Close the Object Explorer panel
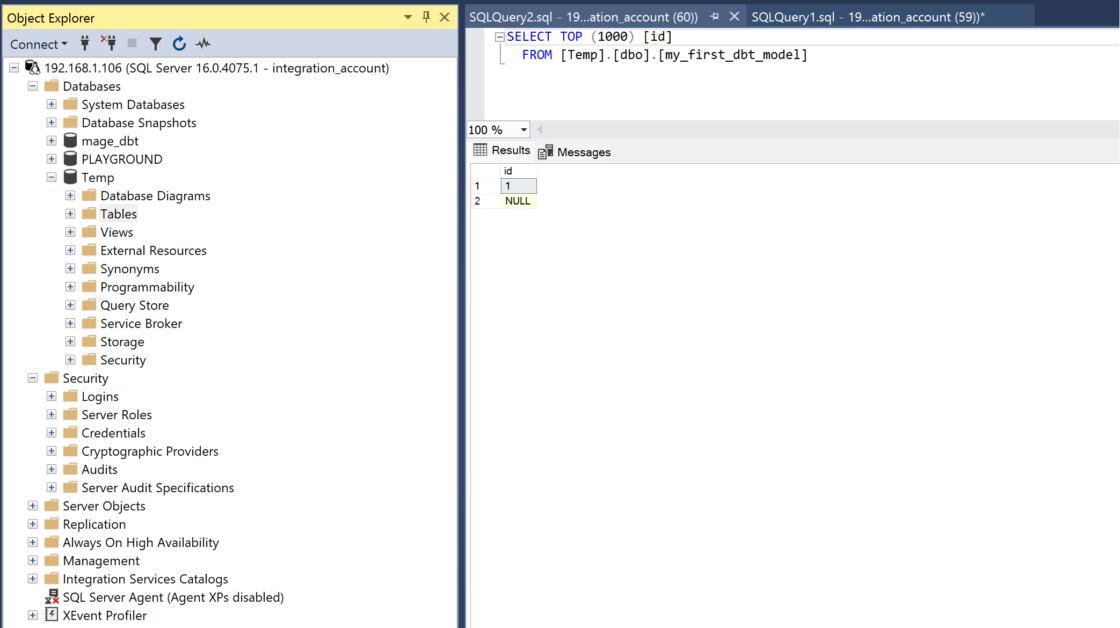Image resolution: width=1120 pixels, height=628 pixels. pyautogui.click(x=444, y=17)
